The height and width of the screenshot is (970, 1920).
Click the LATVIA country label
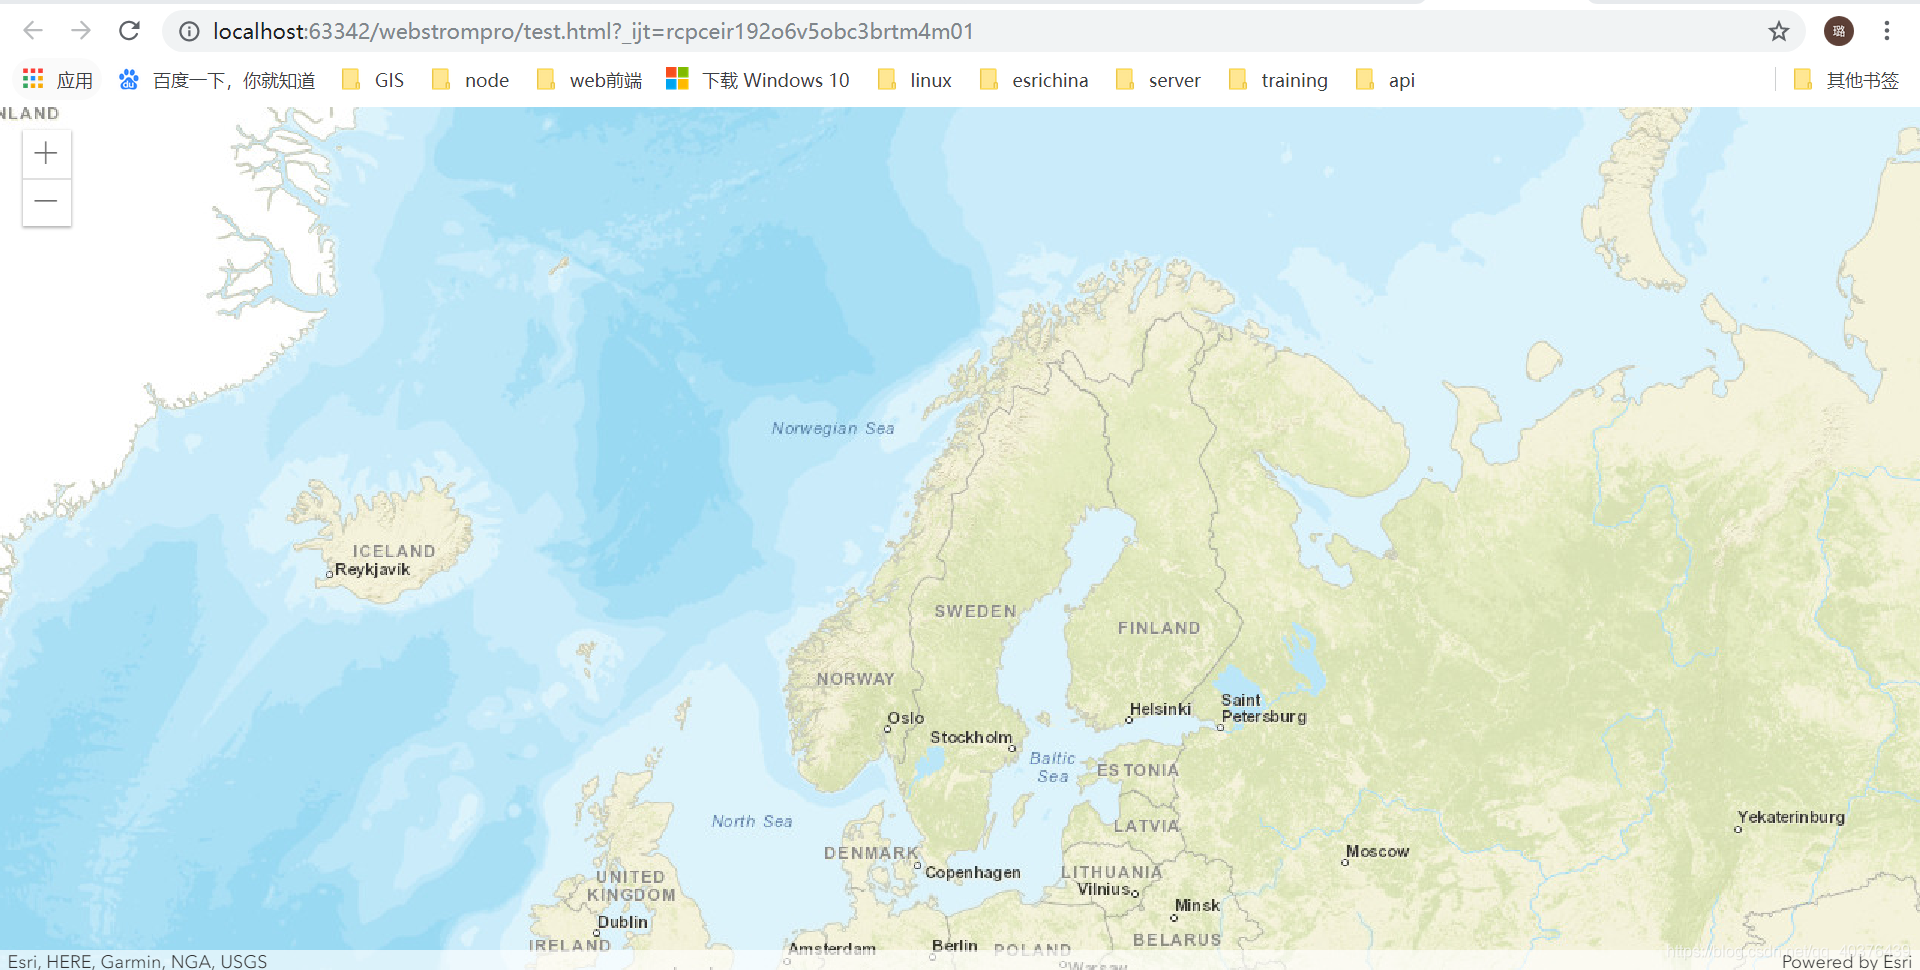point(1147,826)
